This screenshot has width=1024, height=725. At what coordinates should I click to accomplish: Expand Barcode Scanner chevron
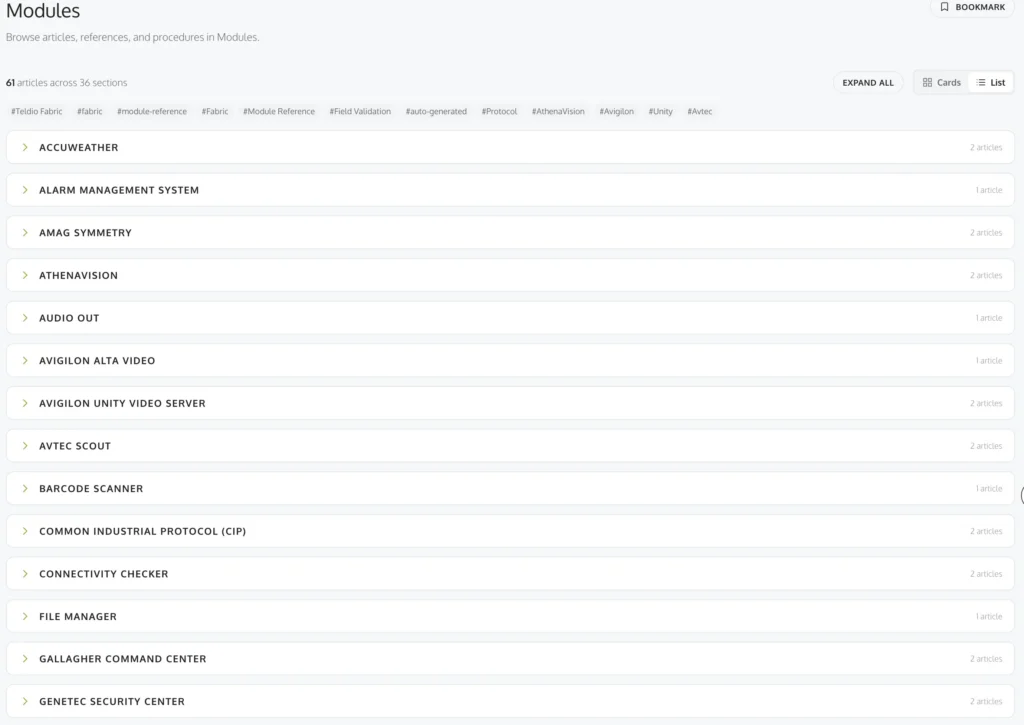click(25, 489)
